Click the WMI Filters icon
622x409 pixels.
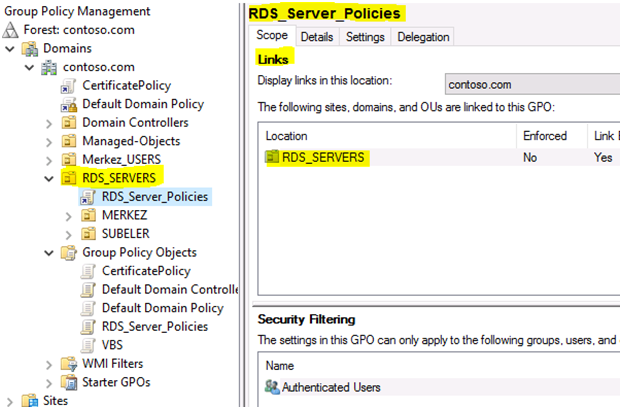(x=69, y=364)
